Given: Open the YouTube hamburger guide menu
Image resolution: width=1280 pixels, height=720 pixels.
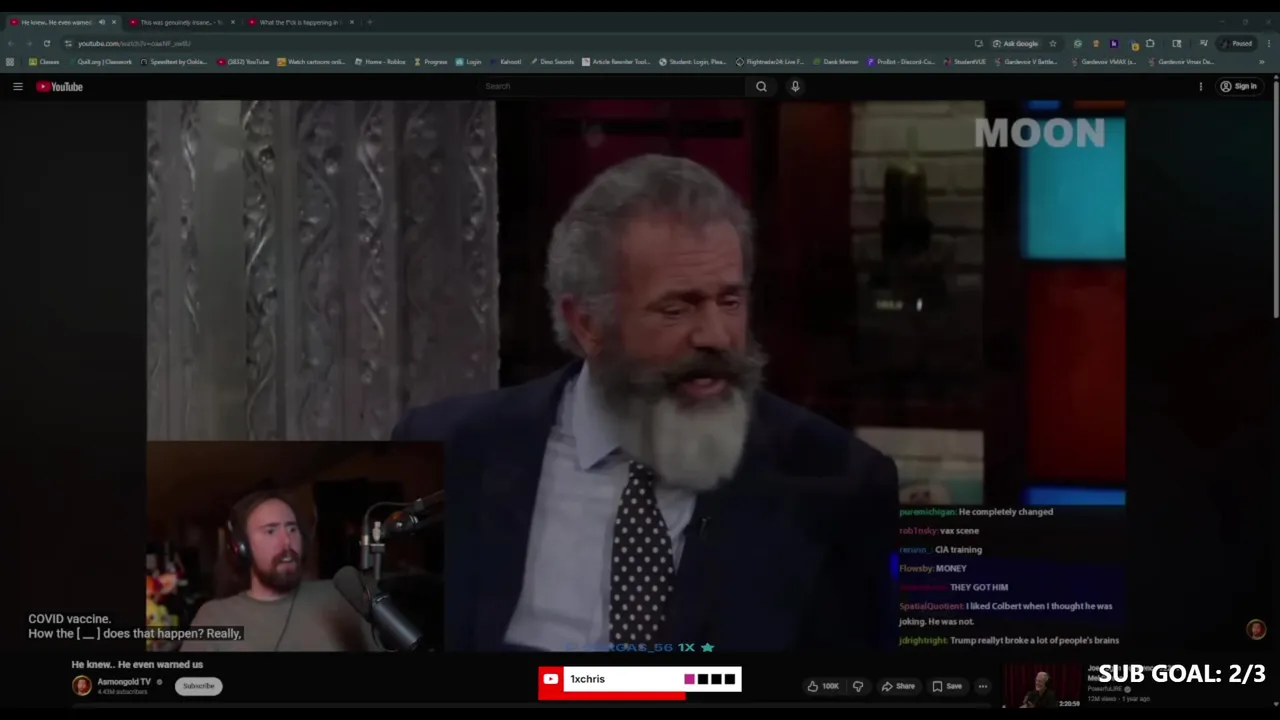Looking at the screenshot, I should tap(18, 87).
